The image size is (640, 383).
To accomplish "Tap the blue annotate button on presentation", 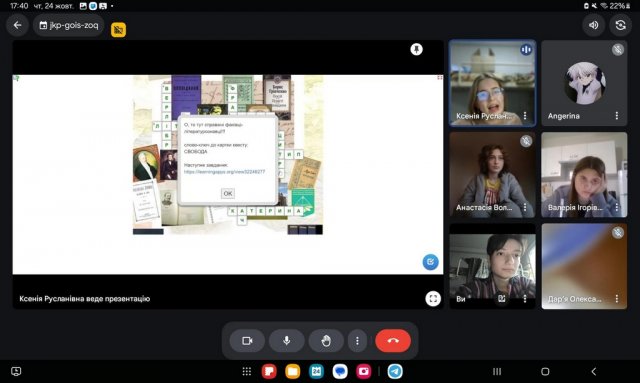I will tap(430, 262).
